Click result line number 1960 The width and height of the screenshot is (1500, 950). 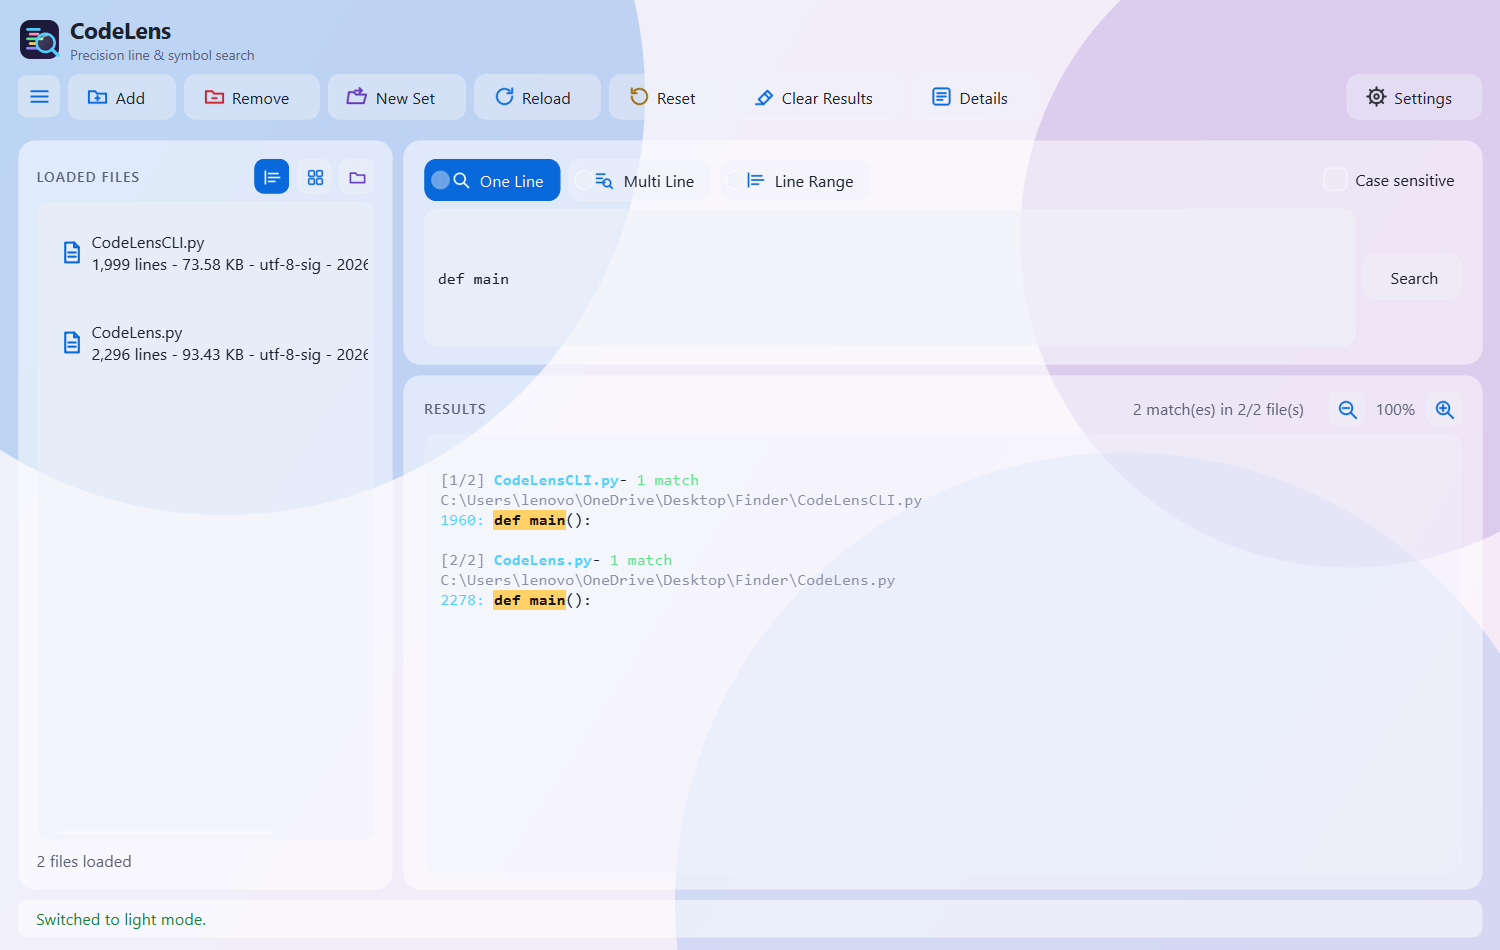click(x=462, y=520)
